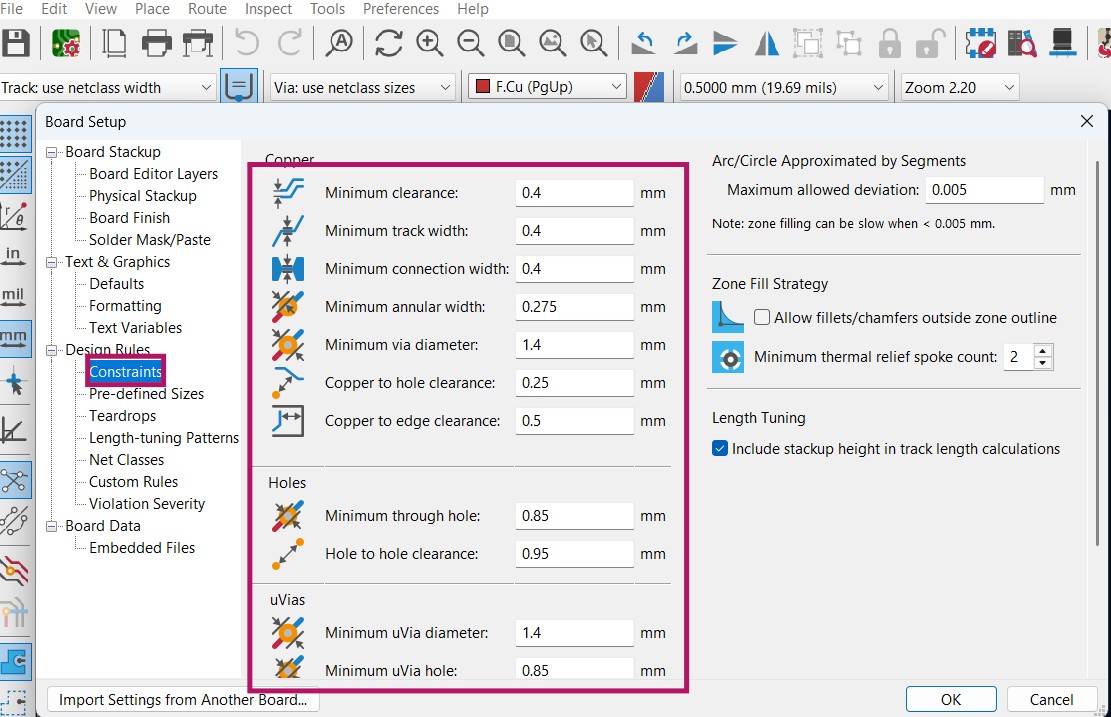Uncheck Include stackup height in track length
The width and height of the screenshot is (1111, 717).
pos(720,448)
